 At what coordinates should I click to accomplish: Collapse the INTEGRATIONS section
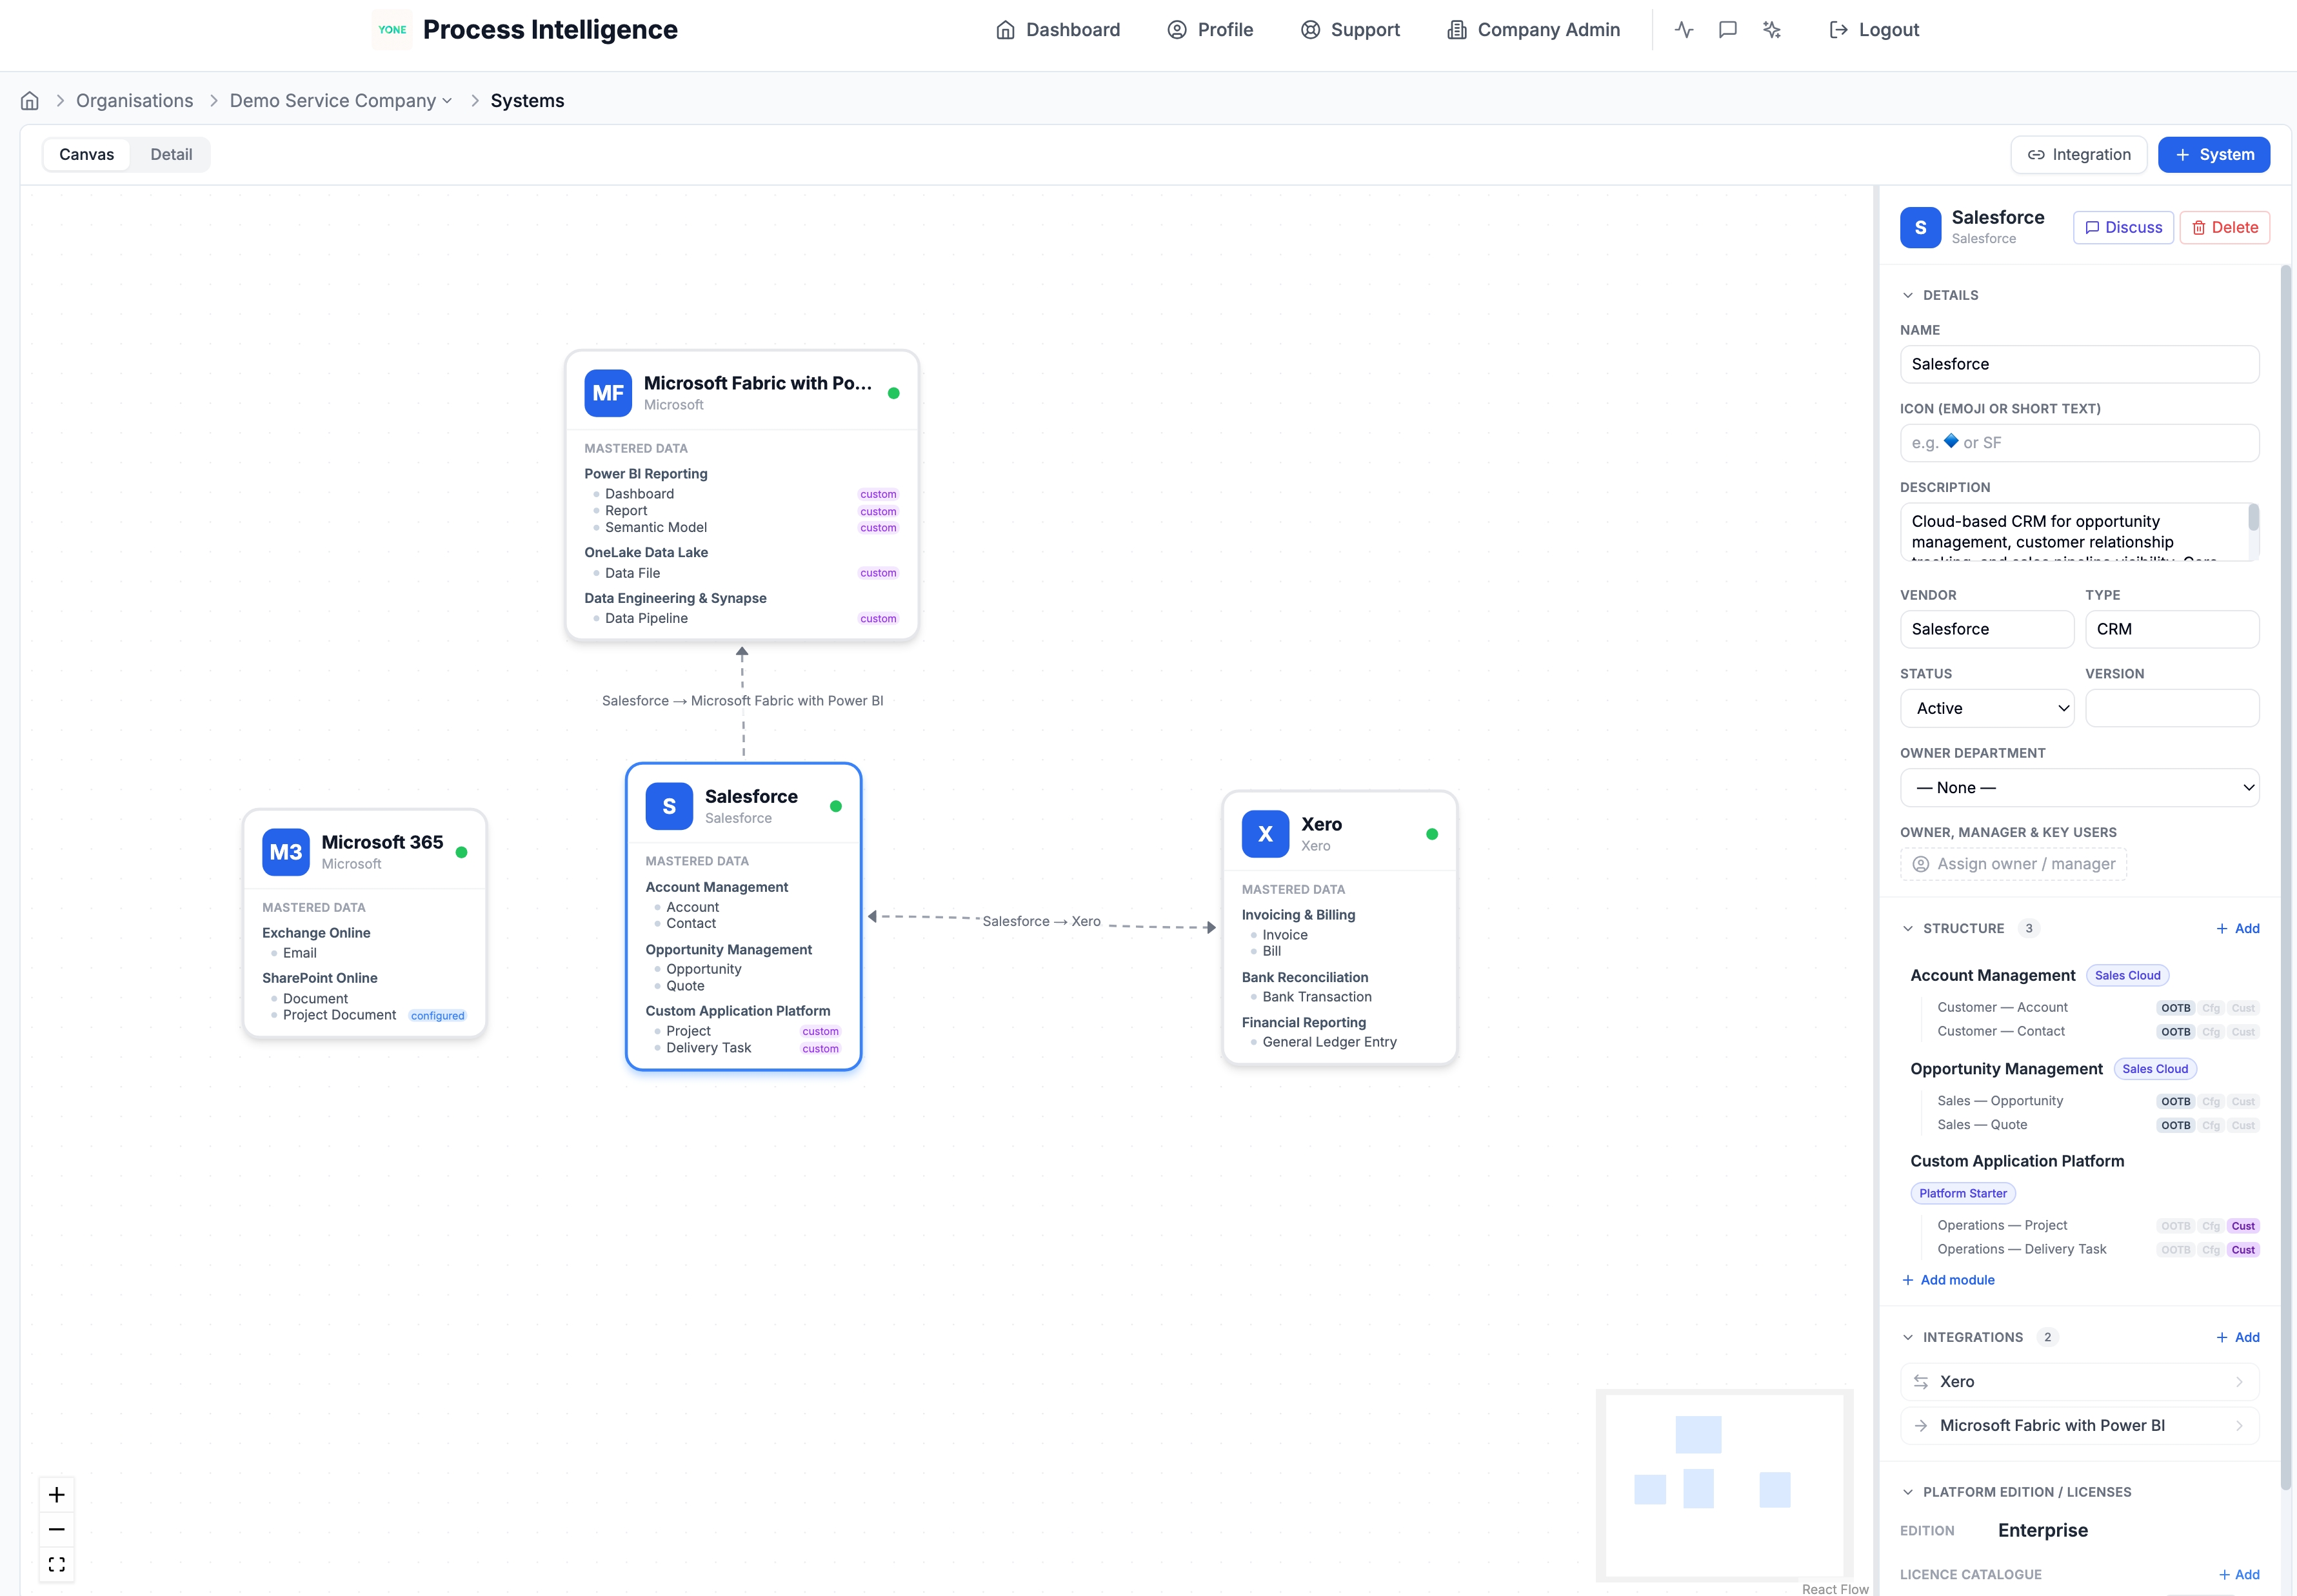(x=1908, y=1338)
